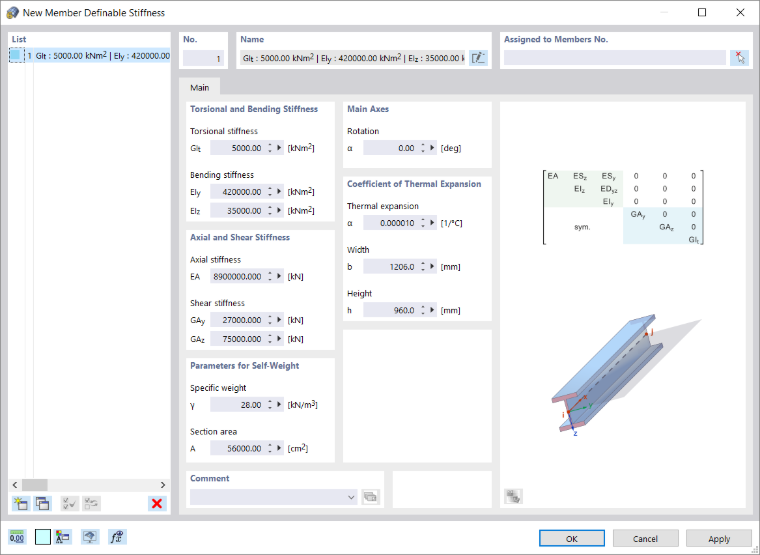Confirm with the OK button
The image size is (760, 555).
click(x=572, y=539)
